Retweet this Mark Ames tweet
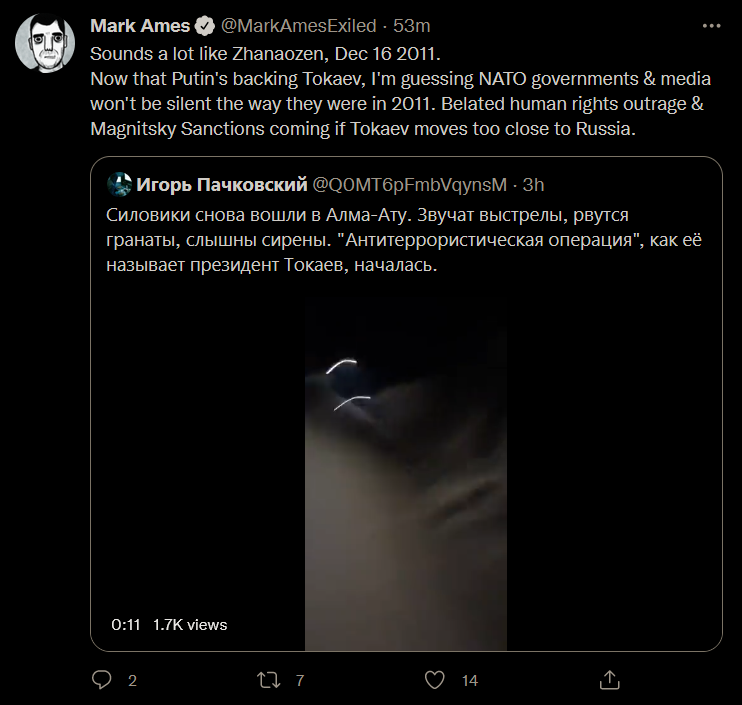 (x=268, y=680)
